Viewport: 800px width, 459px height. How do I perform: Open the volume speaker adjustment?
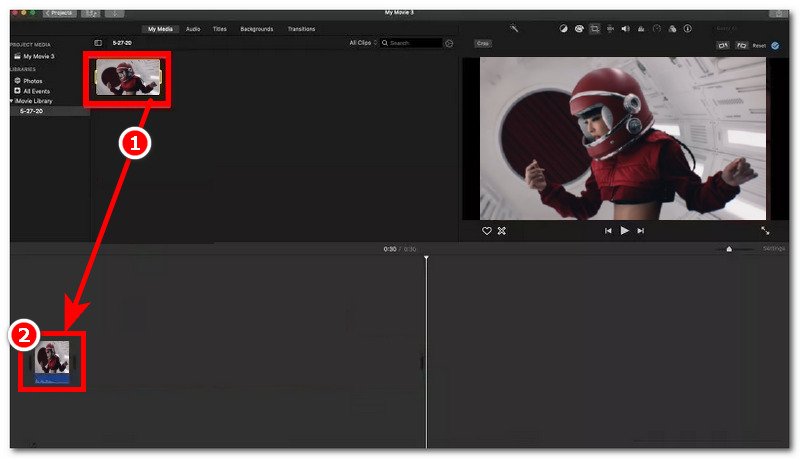pos(626,29)
